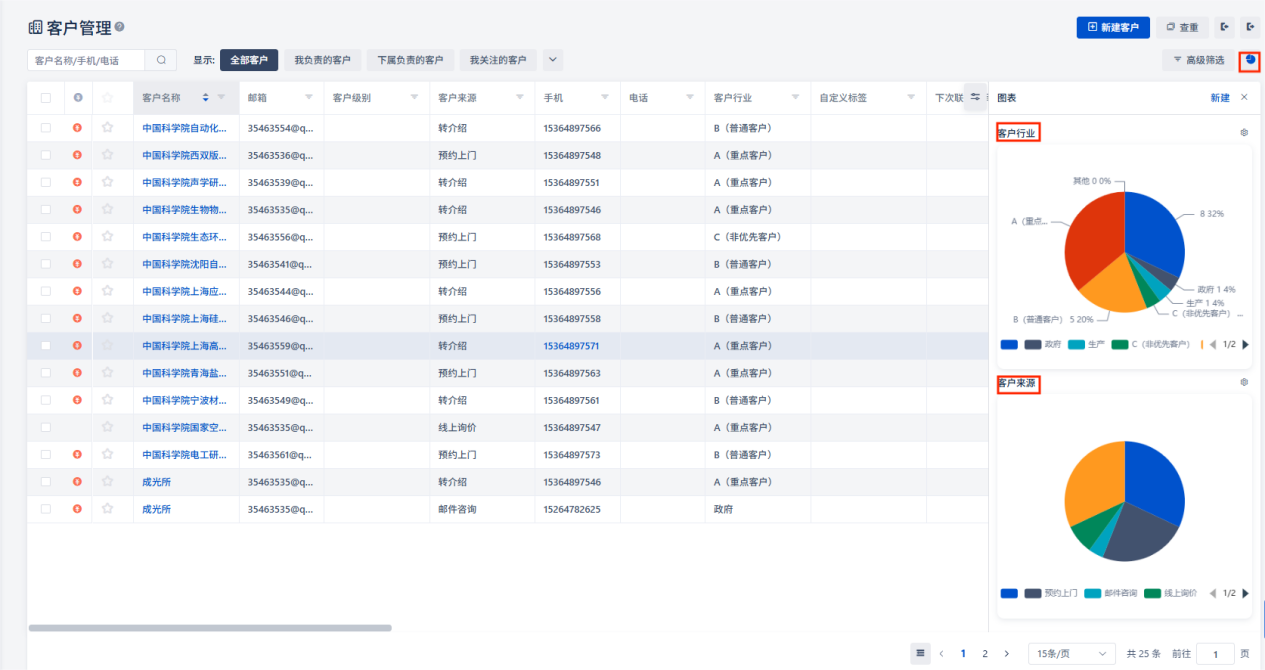This screenshot has height=670, width=1265.
Task: Sort by 客户名称 column arrows
Action: (206, 97)
